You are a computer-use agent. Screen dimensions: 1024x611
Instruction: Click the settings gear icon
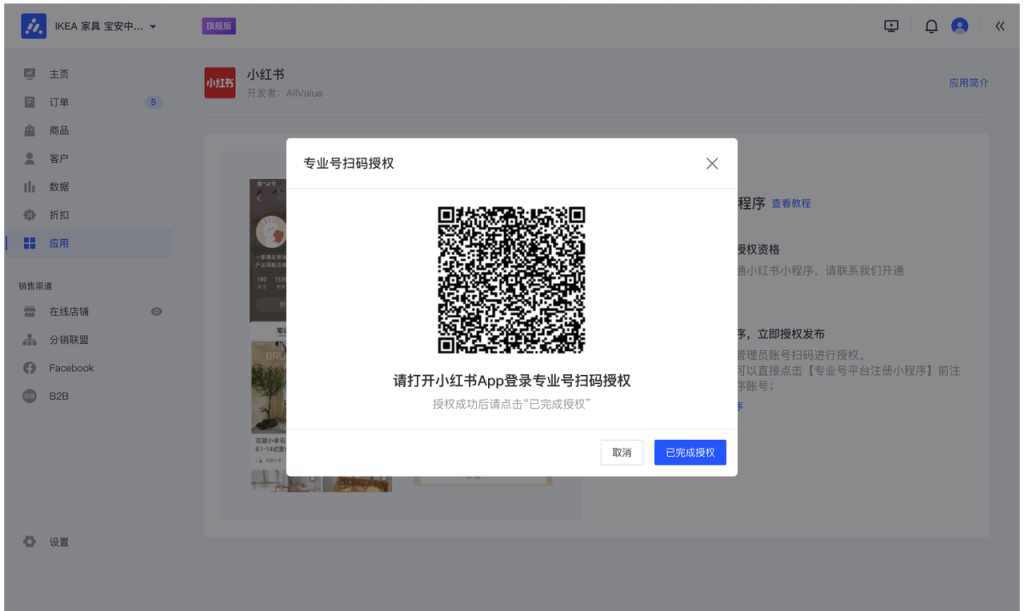29,542
